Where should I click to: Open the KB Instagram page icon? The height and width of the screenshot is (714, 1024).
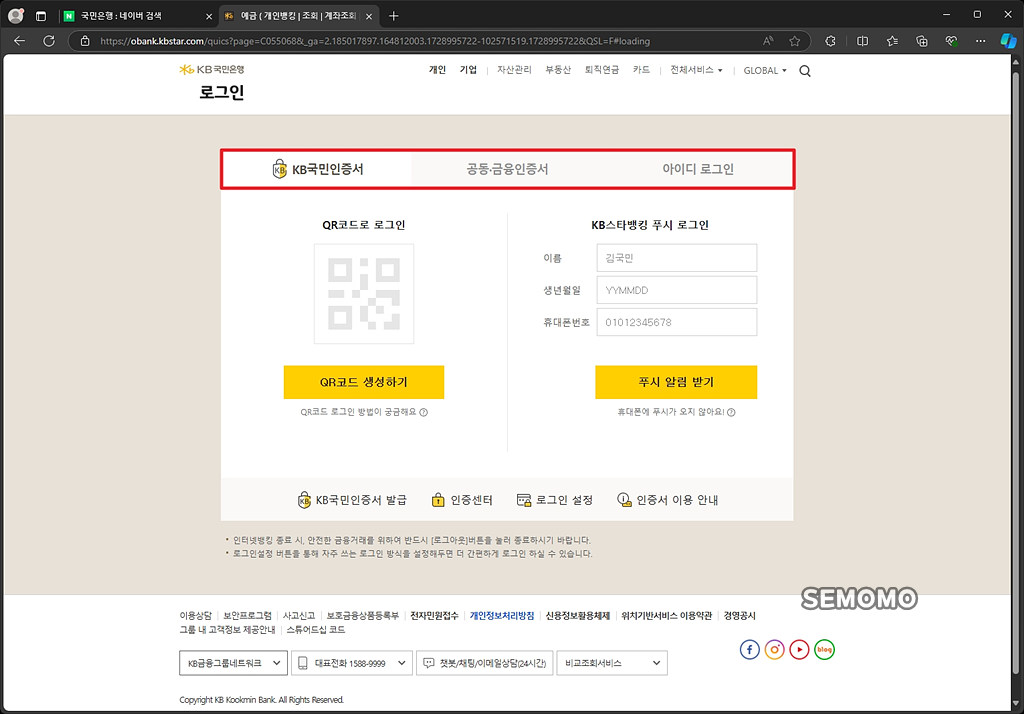pyautogui.click(x=775, y=649)
